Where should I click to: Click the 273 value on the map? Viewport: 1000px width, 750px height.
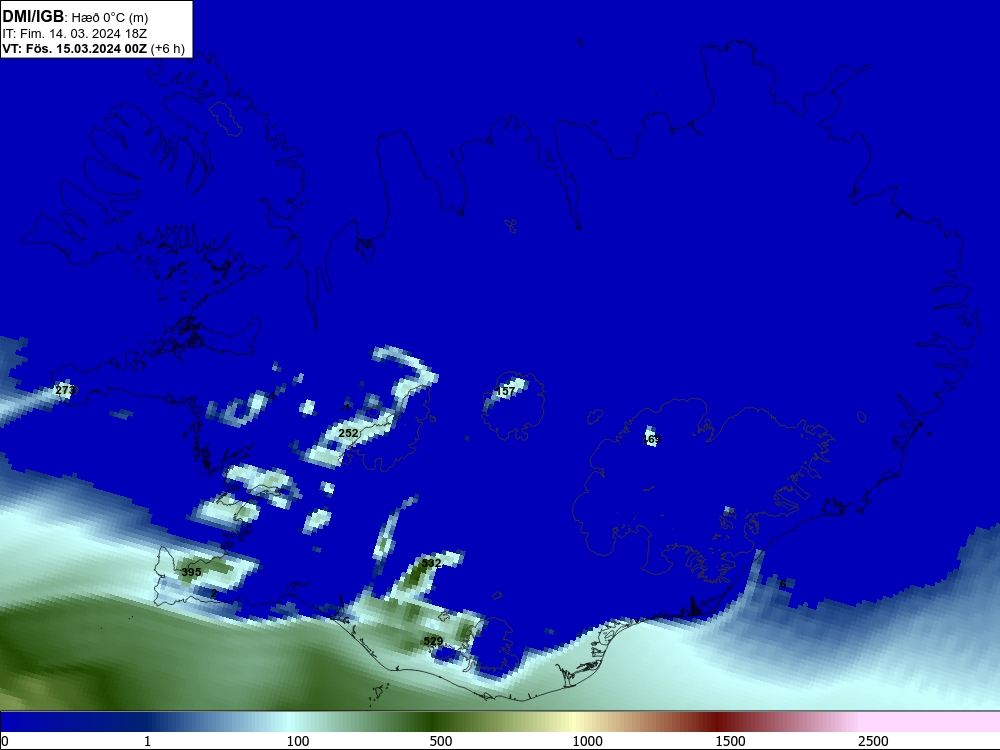(65, 390)
